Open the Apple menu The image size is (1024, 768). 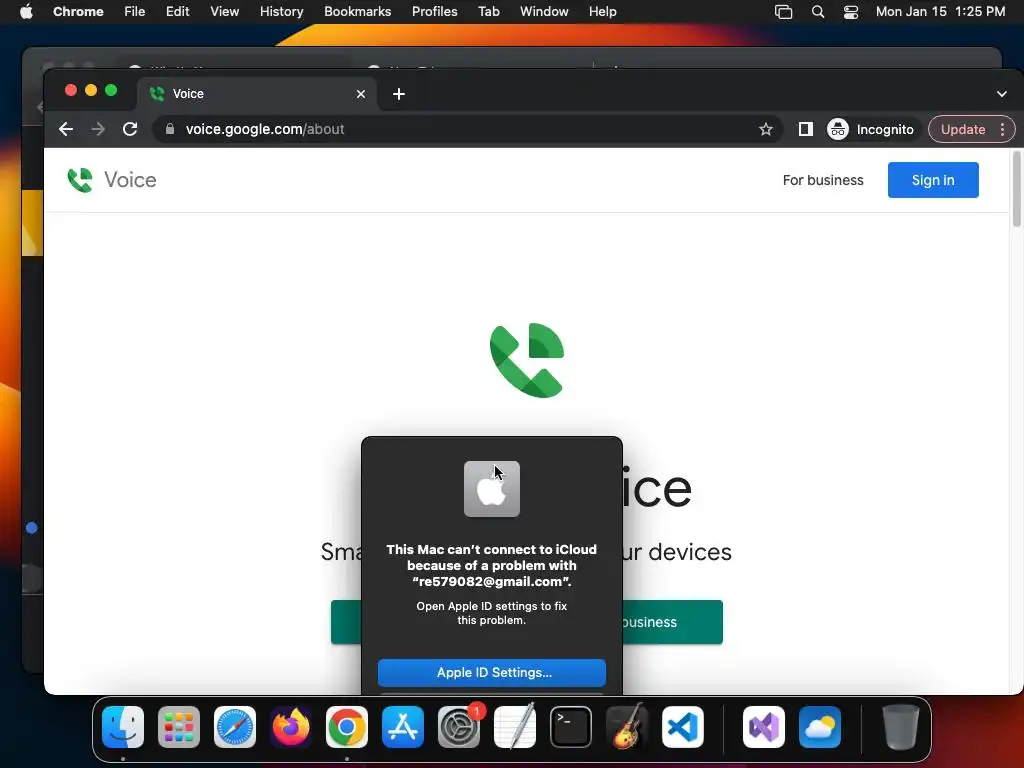(26, 12)
